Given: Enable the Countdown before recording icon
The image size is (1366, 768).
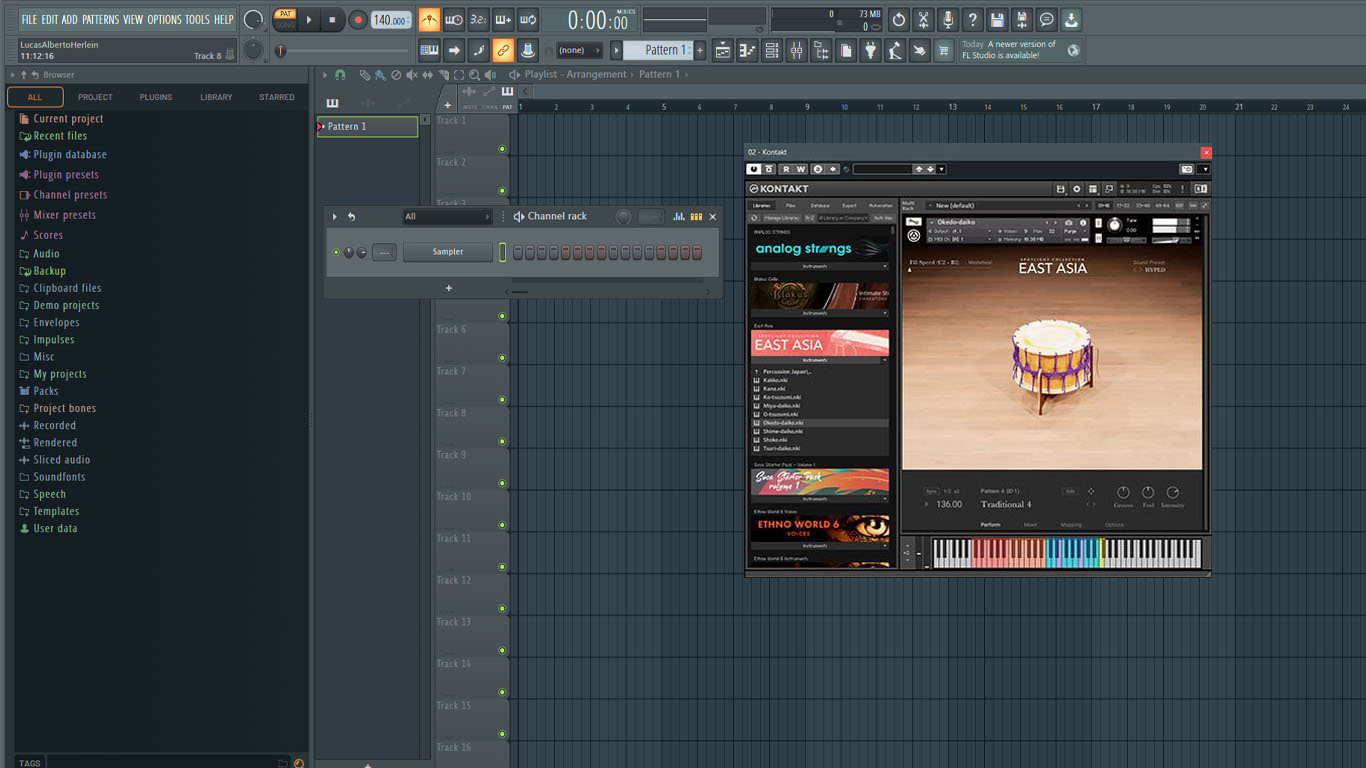Looking at the screenshot, I should click(x=478, y=20).
